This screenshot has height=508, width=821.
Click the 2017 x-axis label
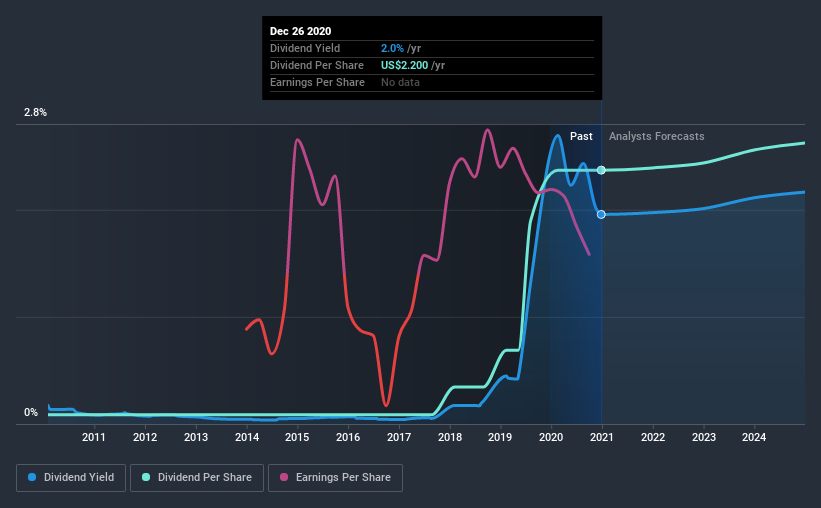click(399, 437)
